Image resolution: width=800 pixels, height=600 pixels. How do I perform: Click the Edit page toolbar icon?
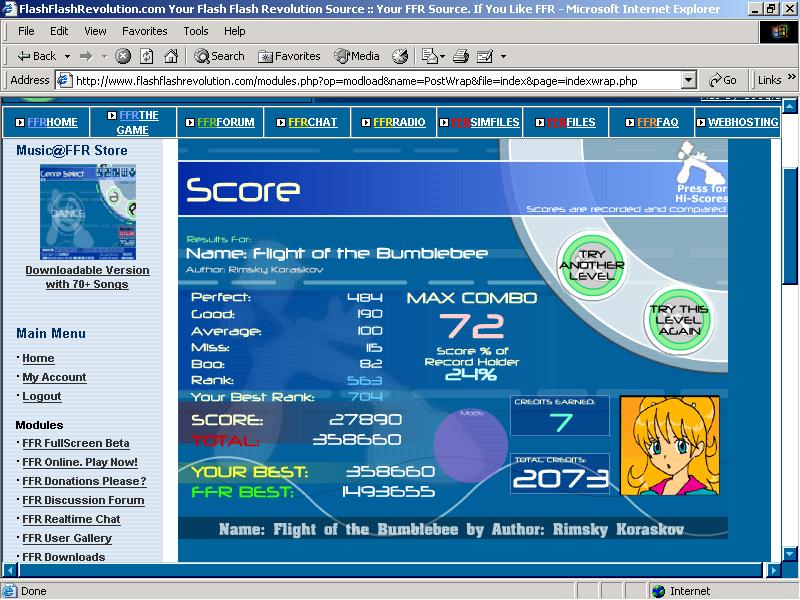[x=485, y=56]
